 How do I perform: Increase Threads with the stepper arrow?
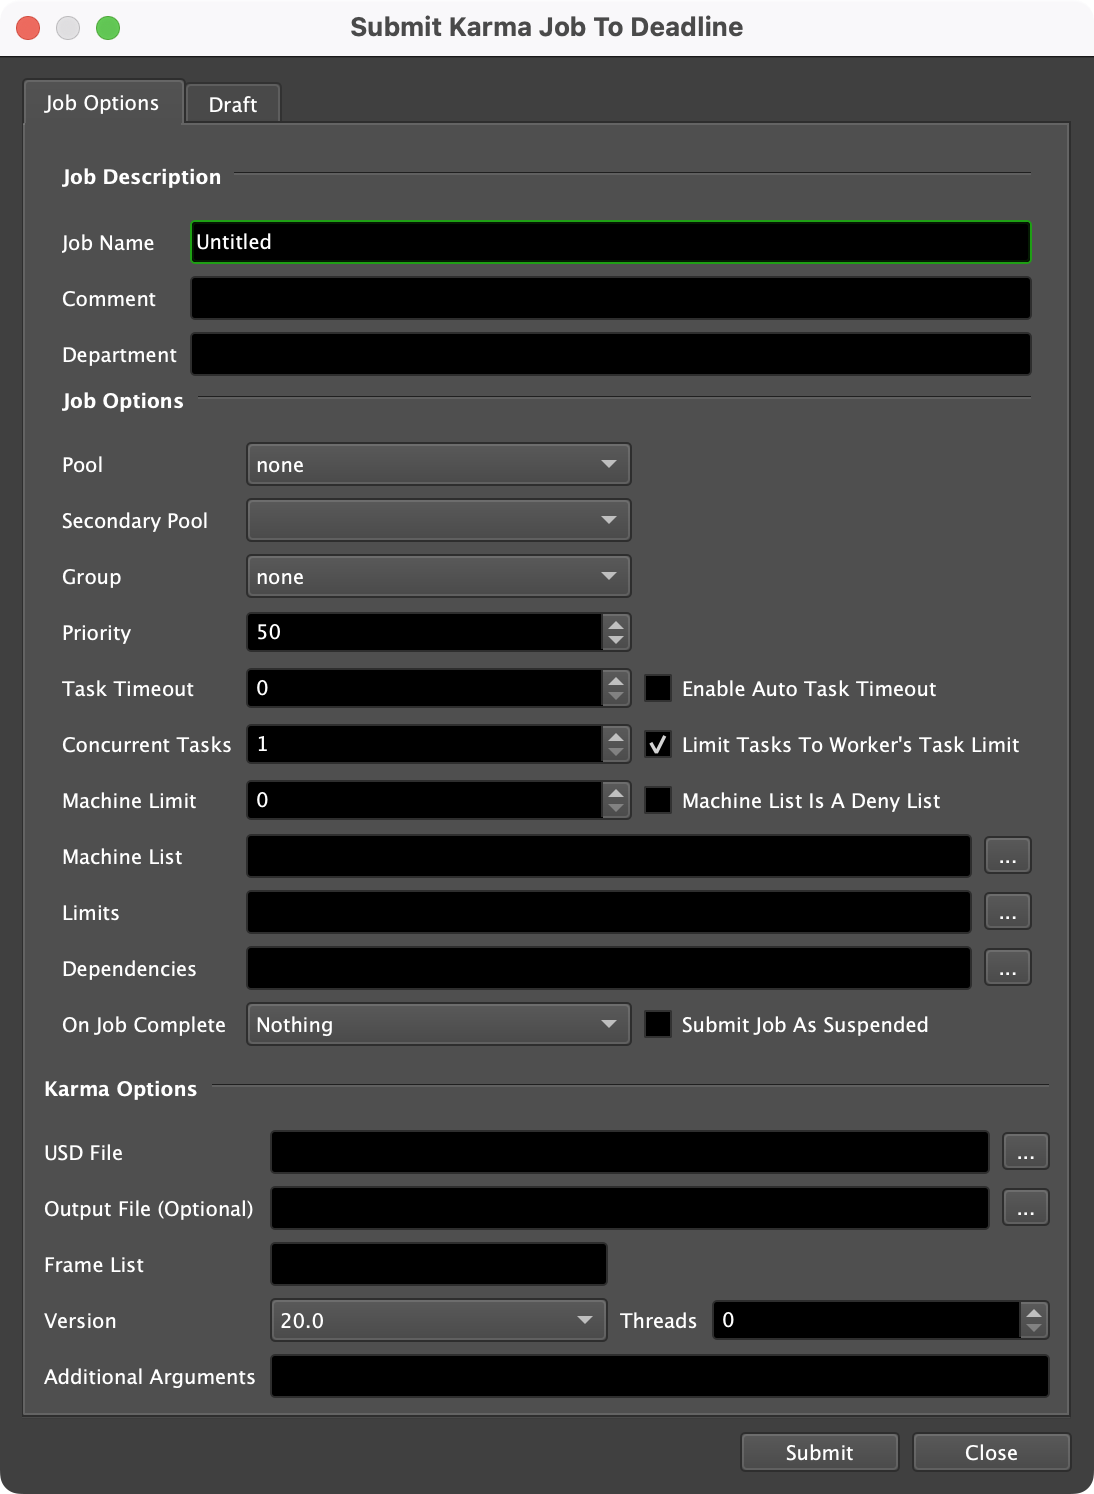click(1032, 1313)
